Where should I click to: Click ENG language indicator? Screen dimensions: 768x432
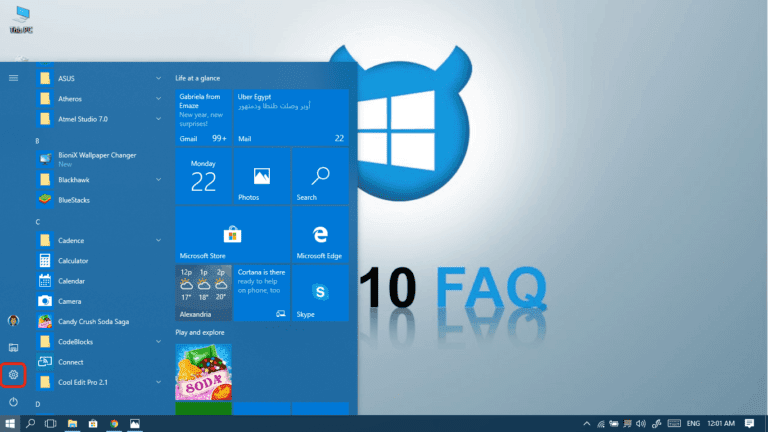pyautogui.click(x=693, y=424)
